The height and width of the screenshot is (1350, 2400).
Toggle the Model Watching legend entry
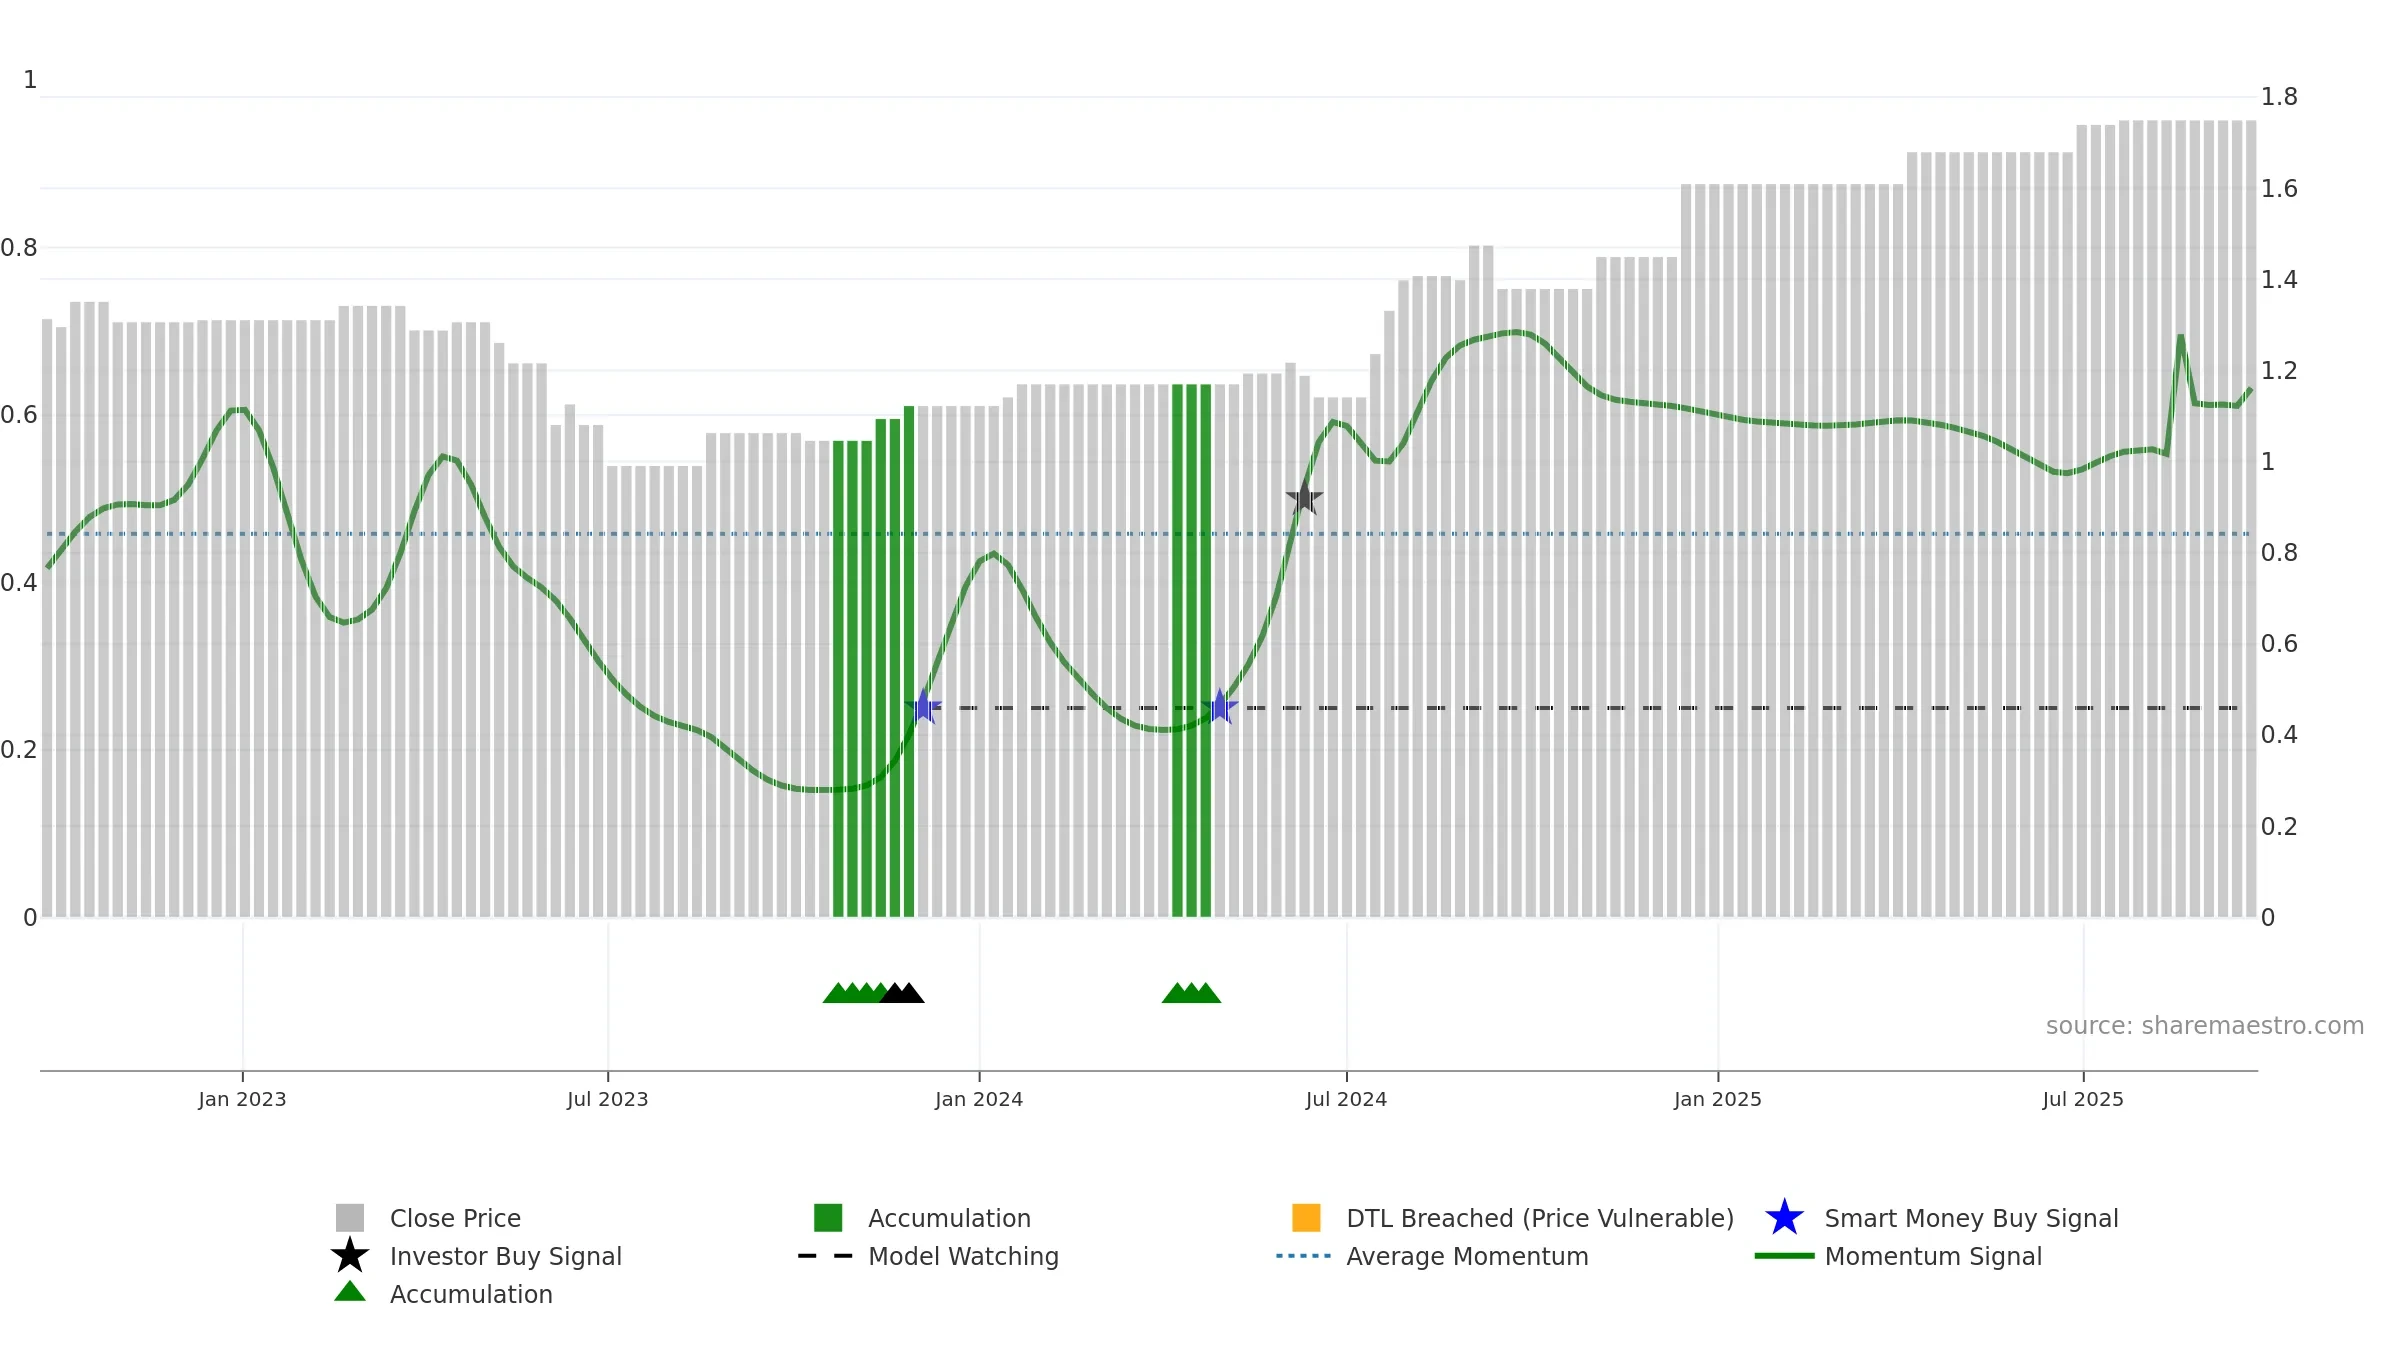[963, 1256]
